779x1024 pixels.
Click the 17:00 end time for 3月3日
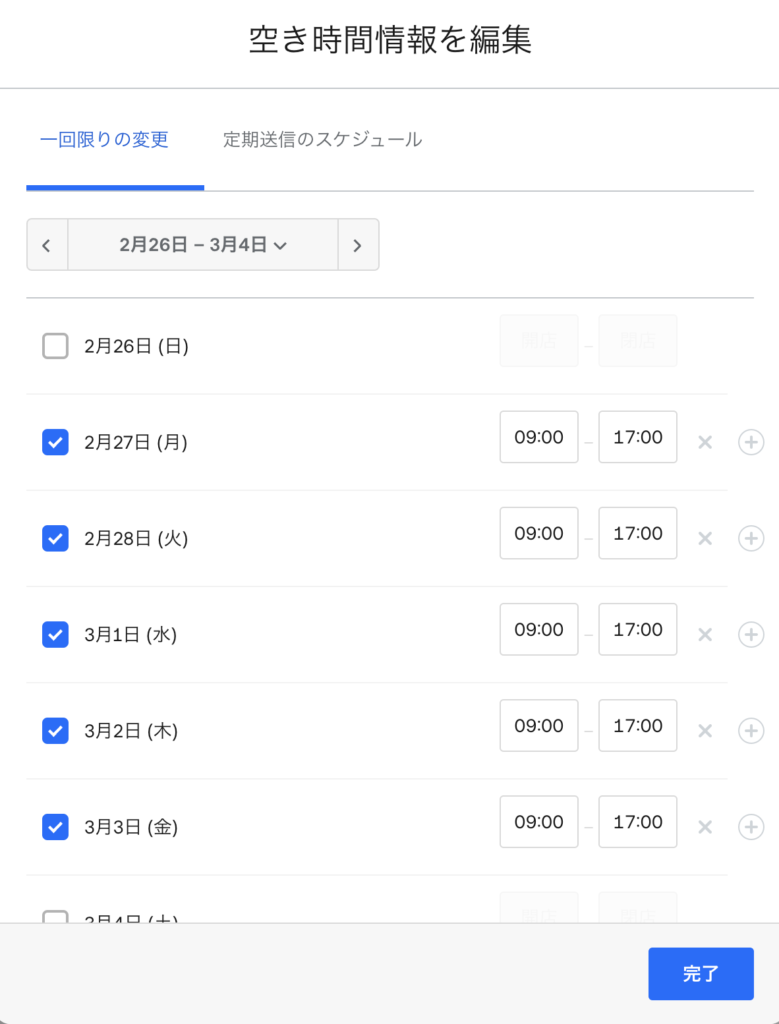tap(638, 822)
